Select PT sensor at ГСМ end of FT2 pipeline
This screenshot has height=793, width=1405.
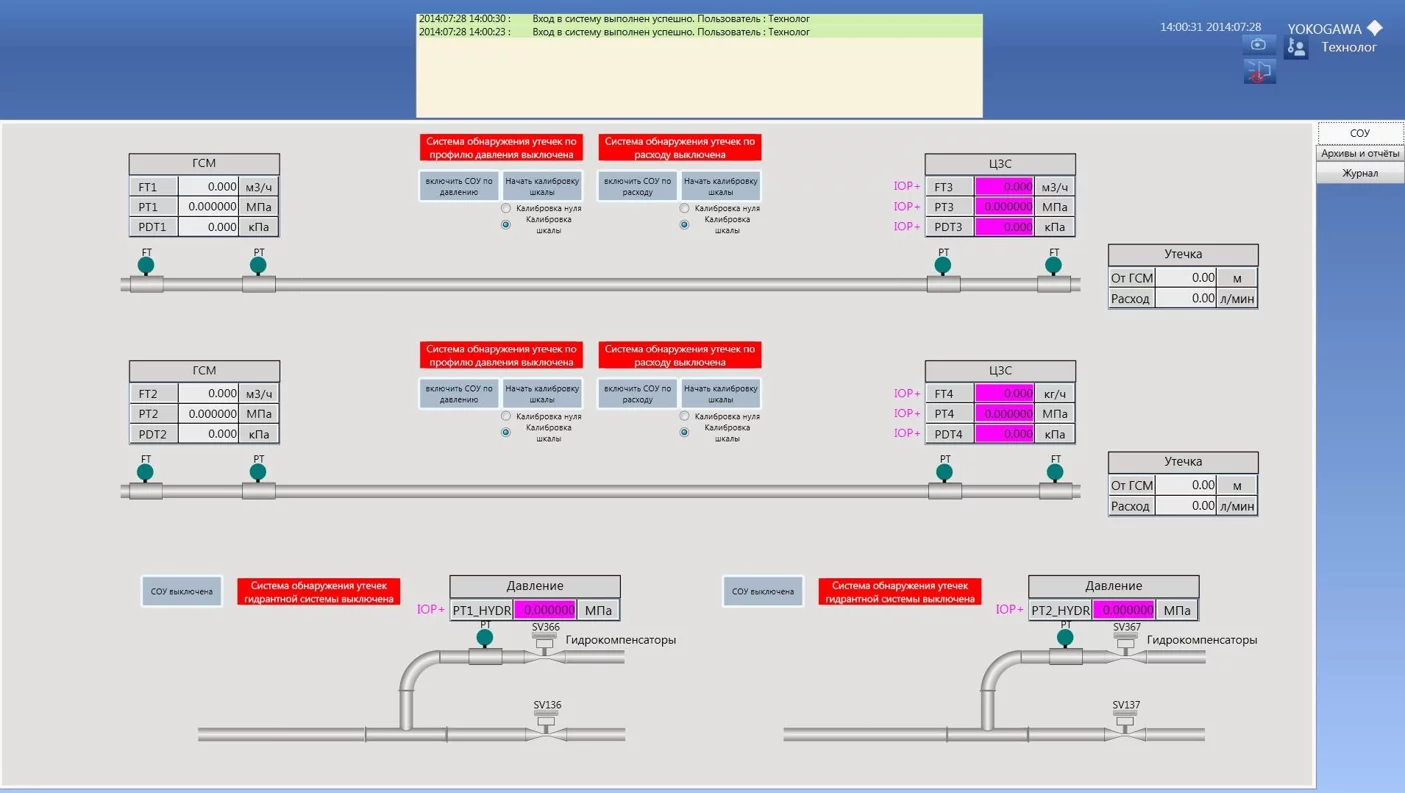(x=258, y=472)
